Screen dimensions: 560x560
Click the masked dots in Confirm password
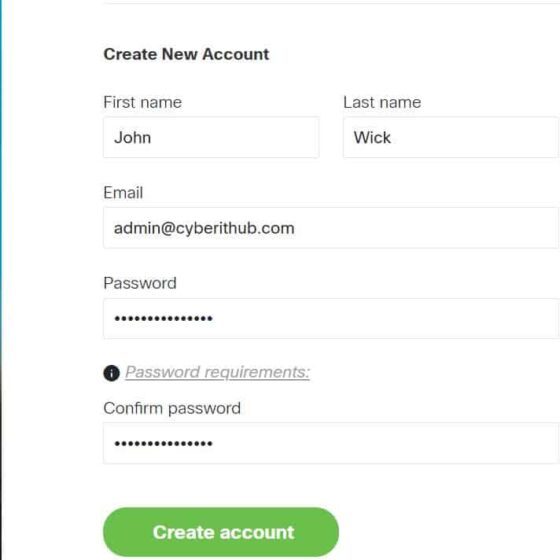164,444
